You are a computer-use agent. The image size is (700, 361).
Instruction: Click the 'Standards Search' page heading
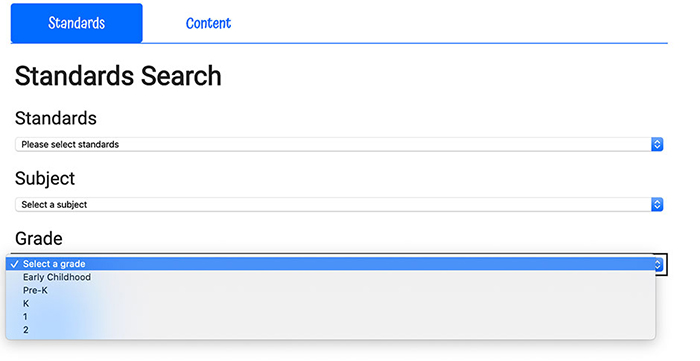[x=118, y=76]
